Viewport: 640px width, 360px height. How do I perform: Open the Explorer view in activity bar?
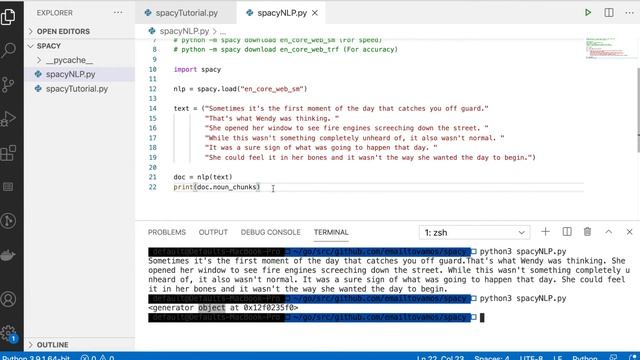click(x=8, y=17)
